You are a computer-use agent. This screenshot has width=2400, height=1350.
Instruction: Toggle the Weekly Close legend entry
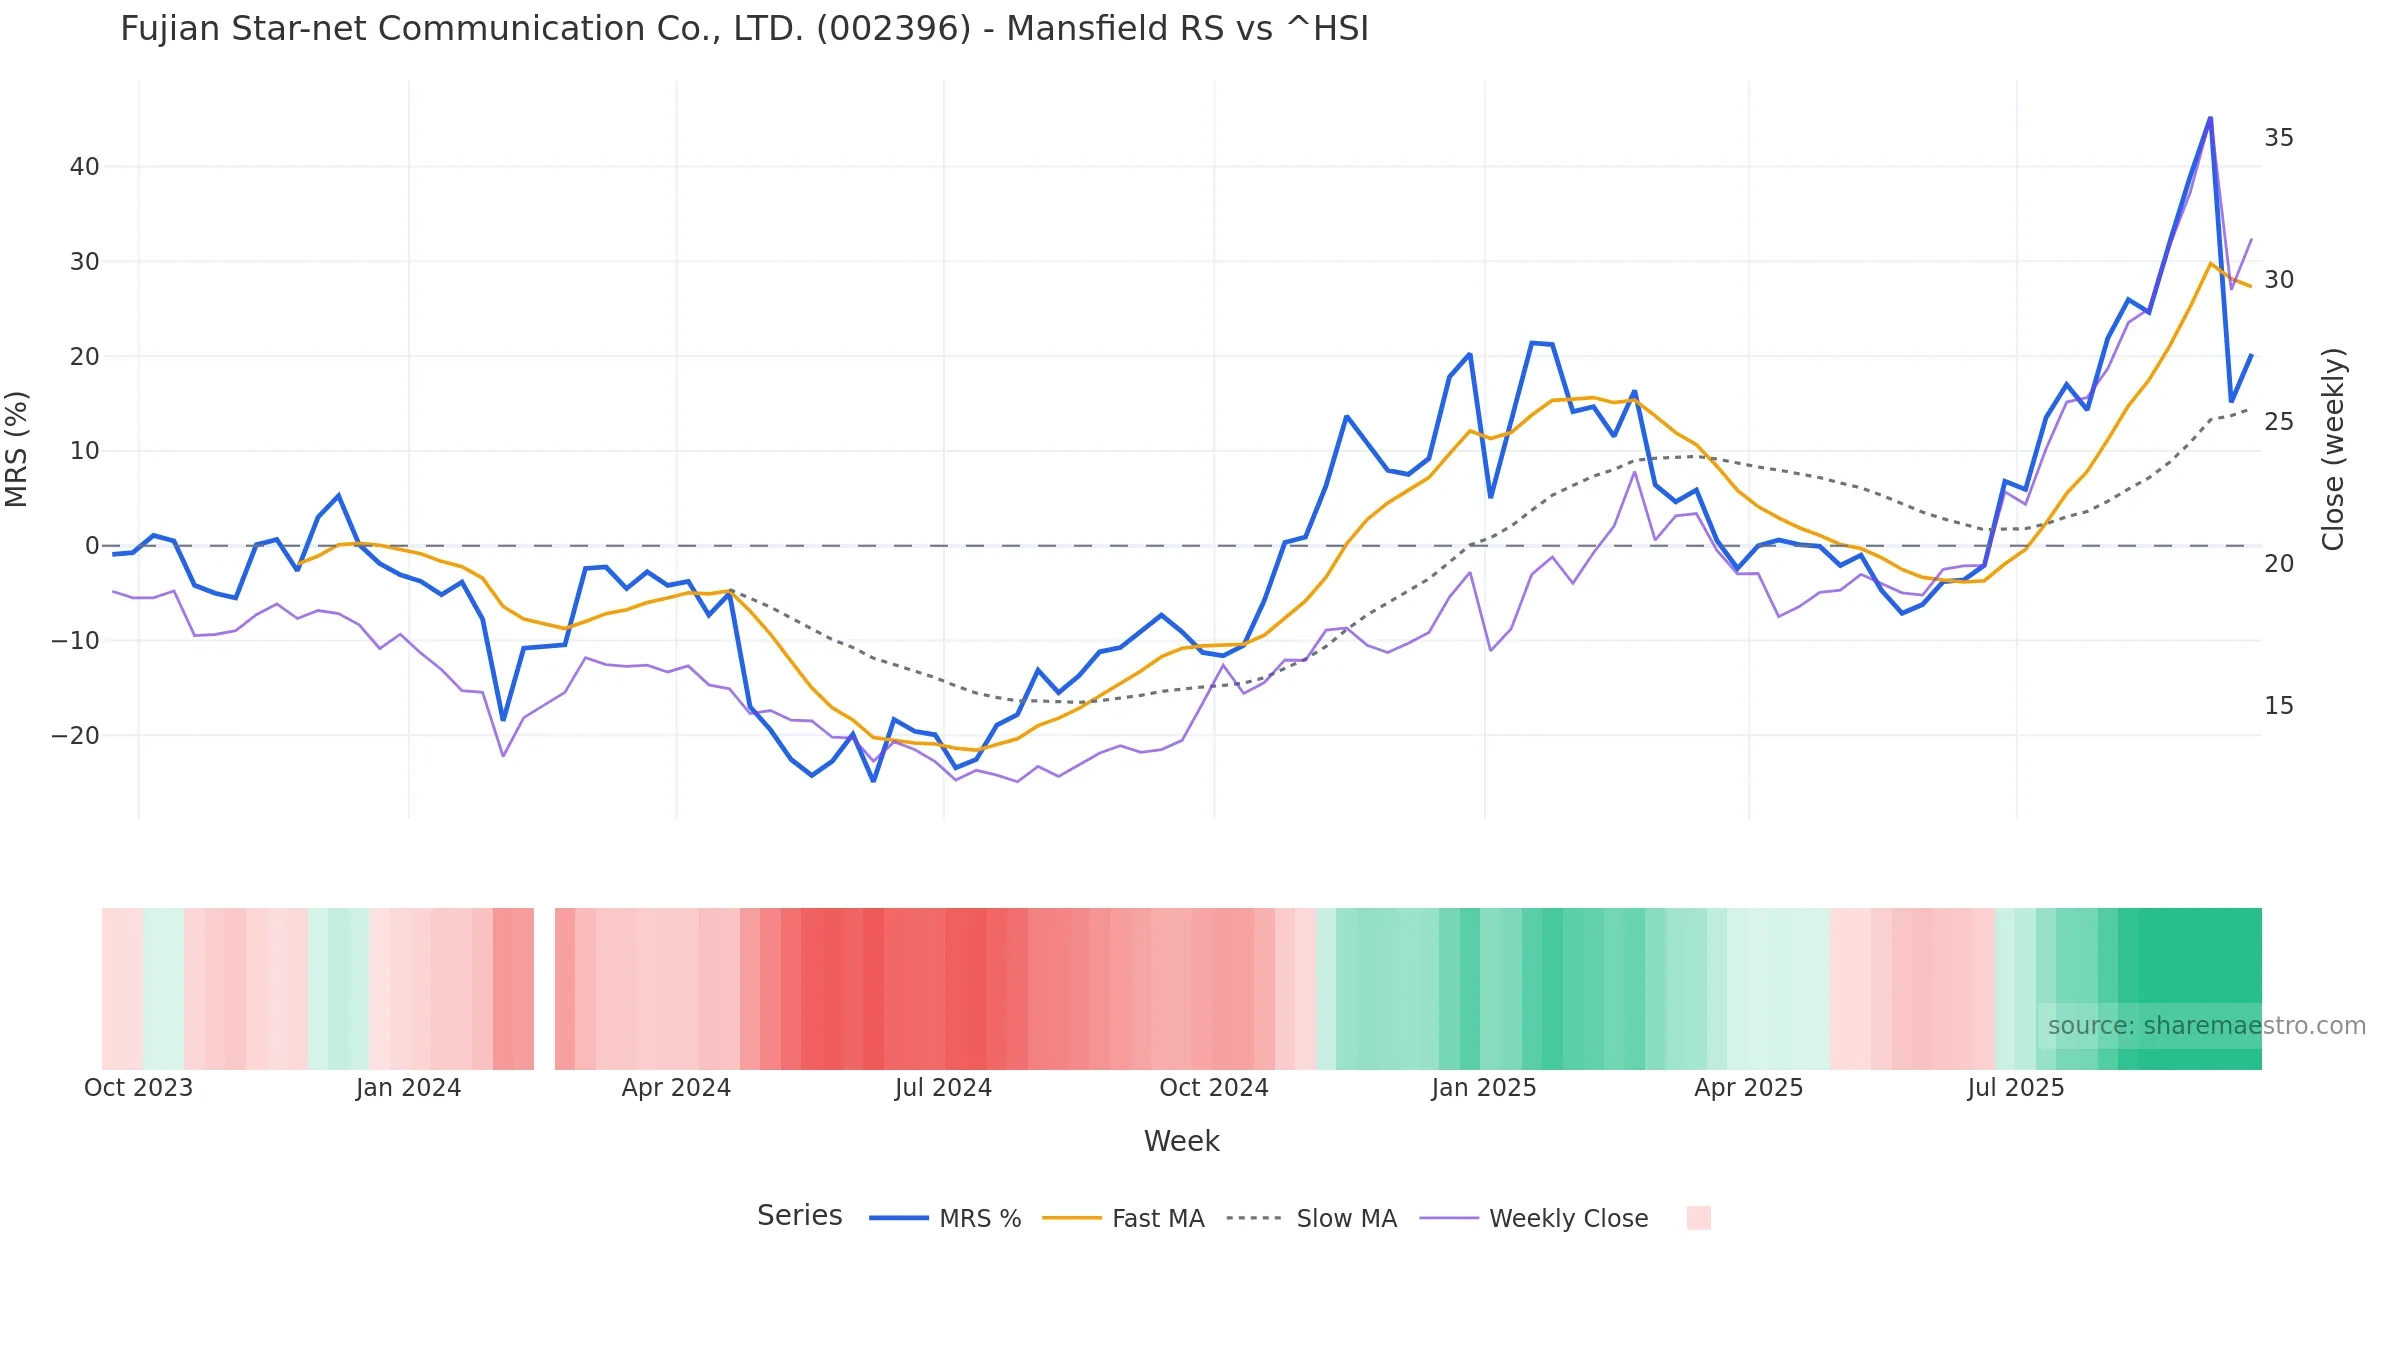coord(1534,1218)
